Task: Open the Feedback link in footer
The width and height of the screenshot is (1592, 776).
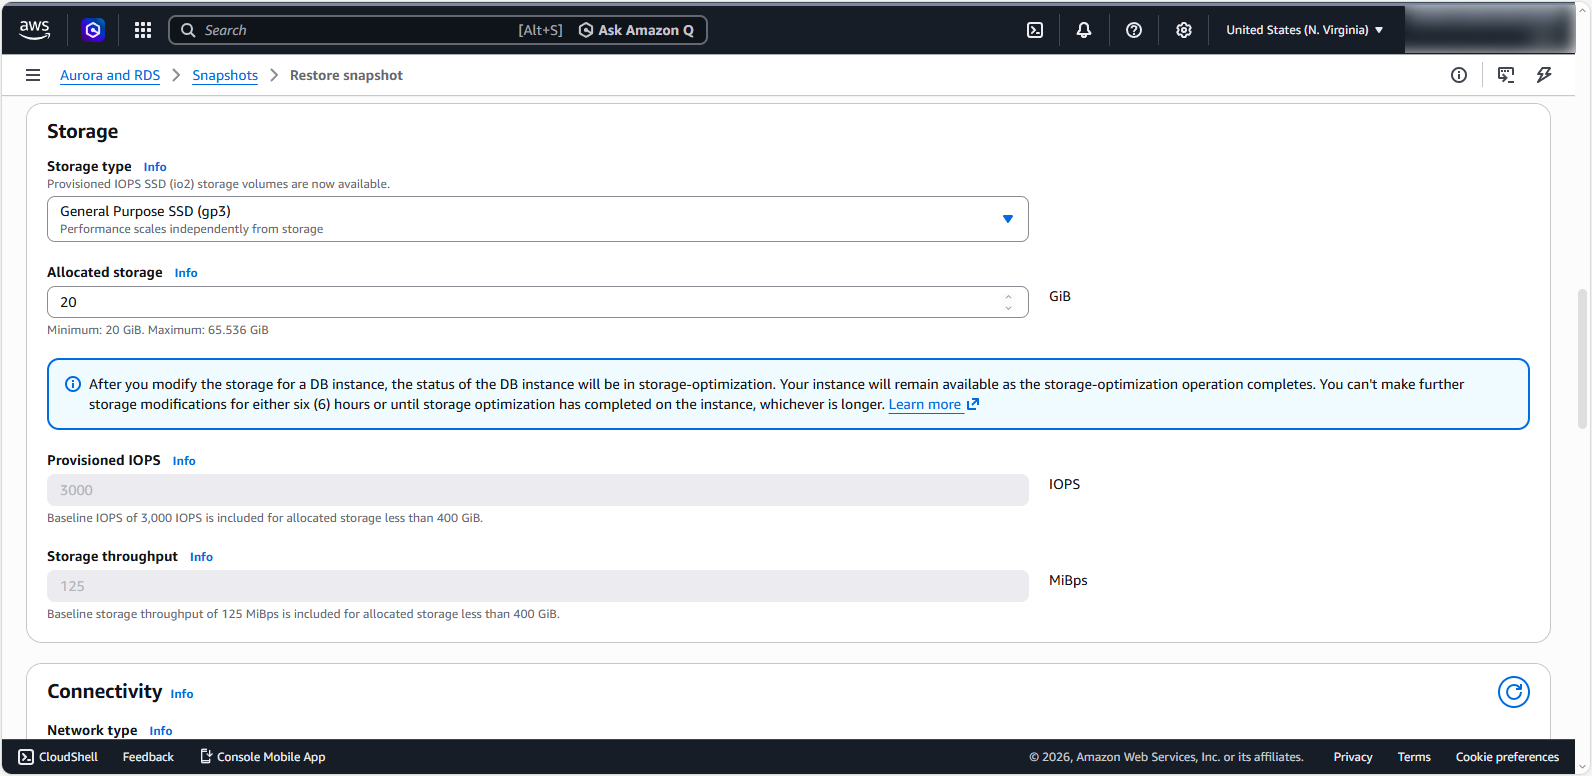Action: click(148, 757)
